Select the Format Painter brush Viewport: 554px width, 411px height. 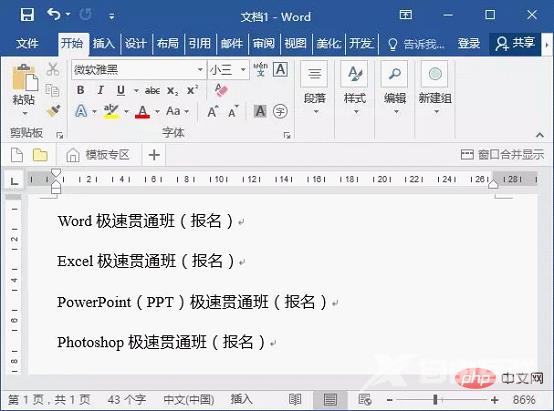[53, 111]
